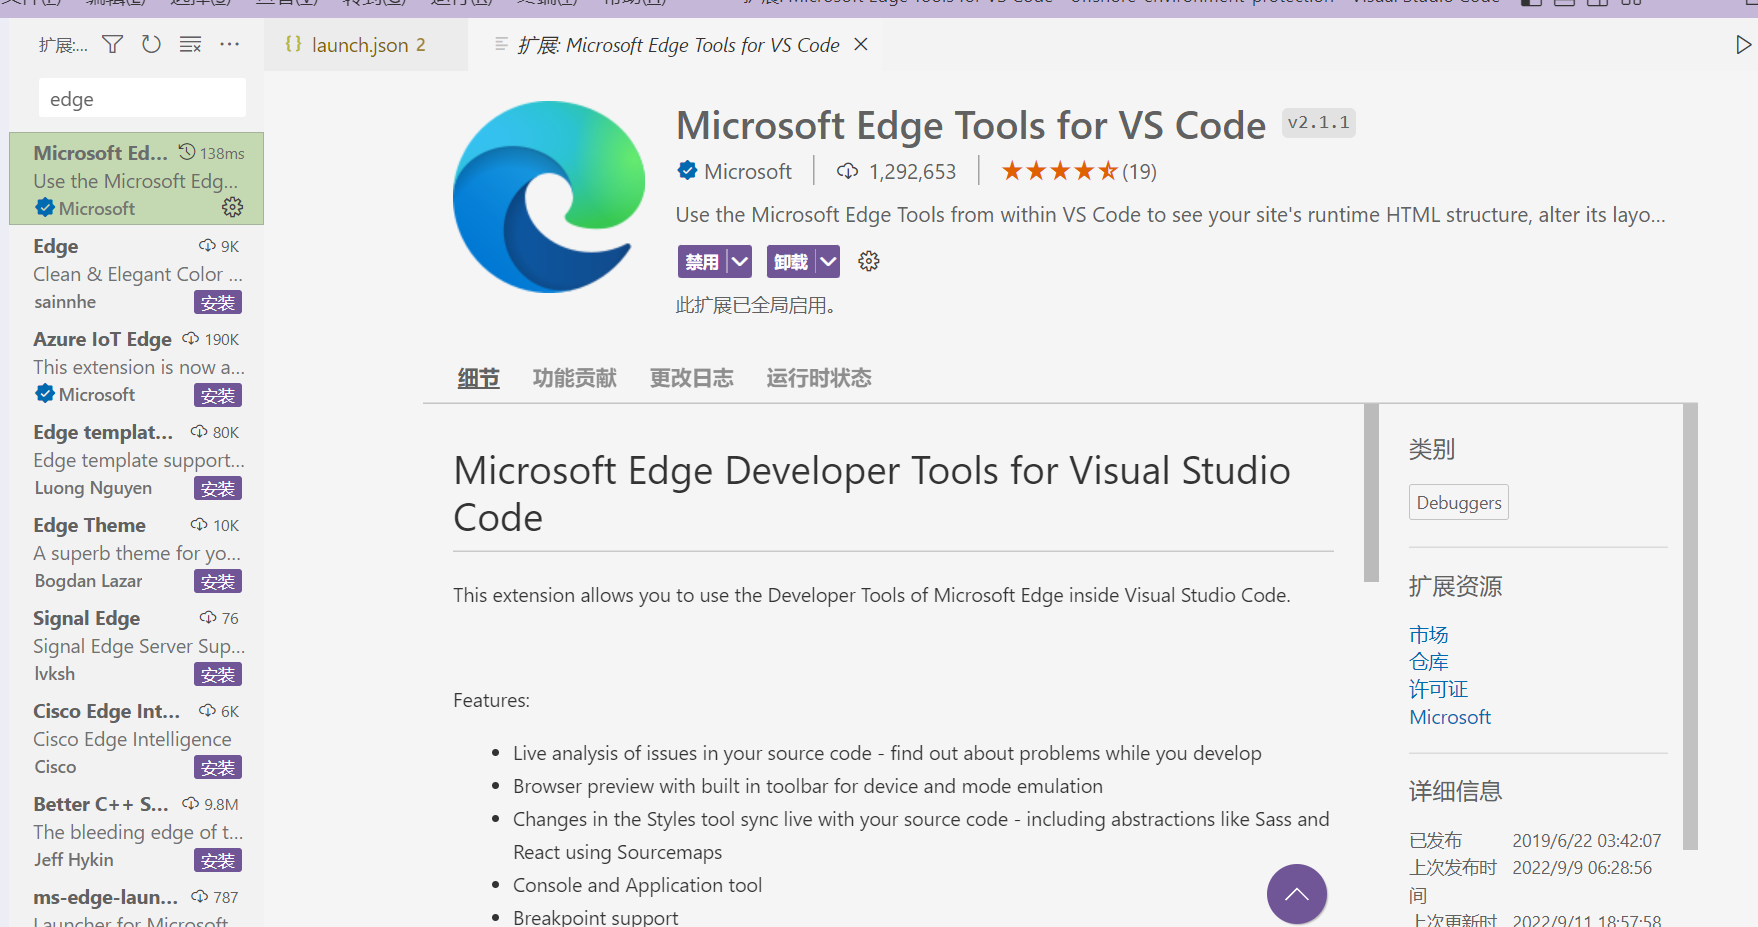Screen dimensions: 1758x927
Task: Click the right sidebar vertical scrollbar
Action: pos(1690,626)
